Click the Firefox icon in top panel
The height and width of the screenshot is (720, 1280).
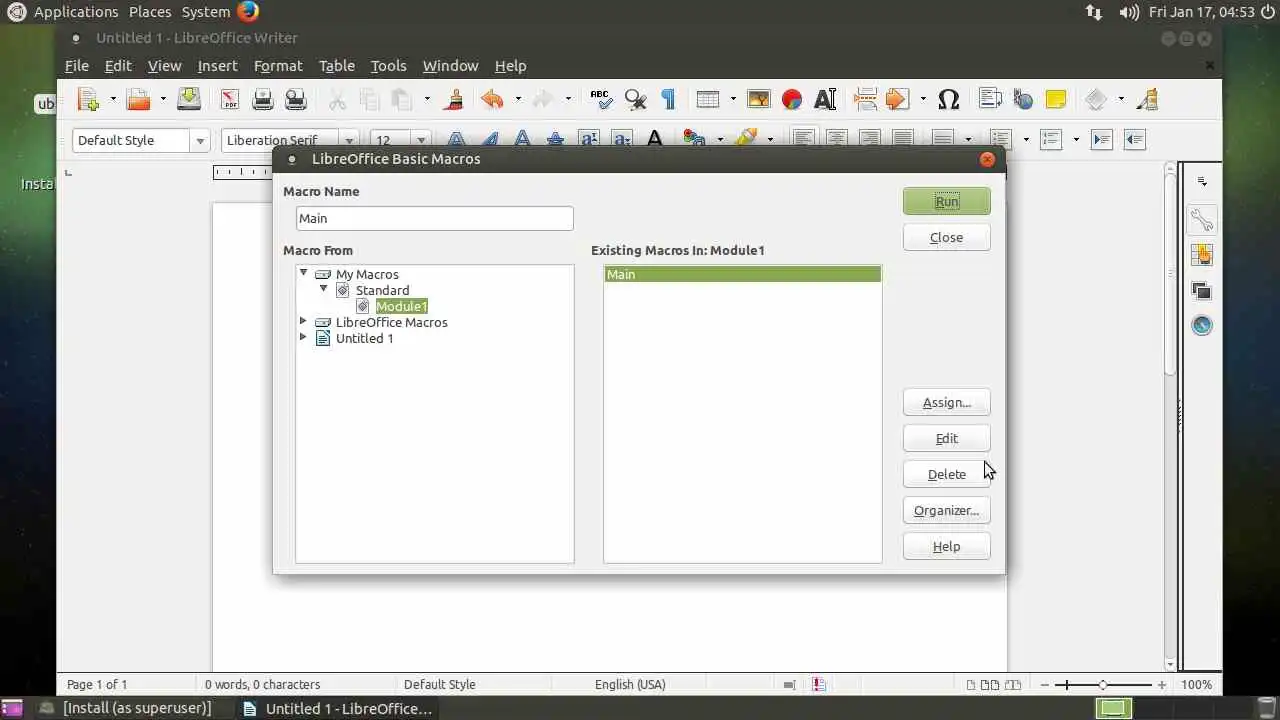tap(248, 12)
